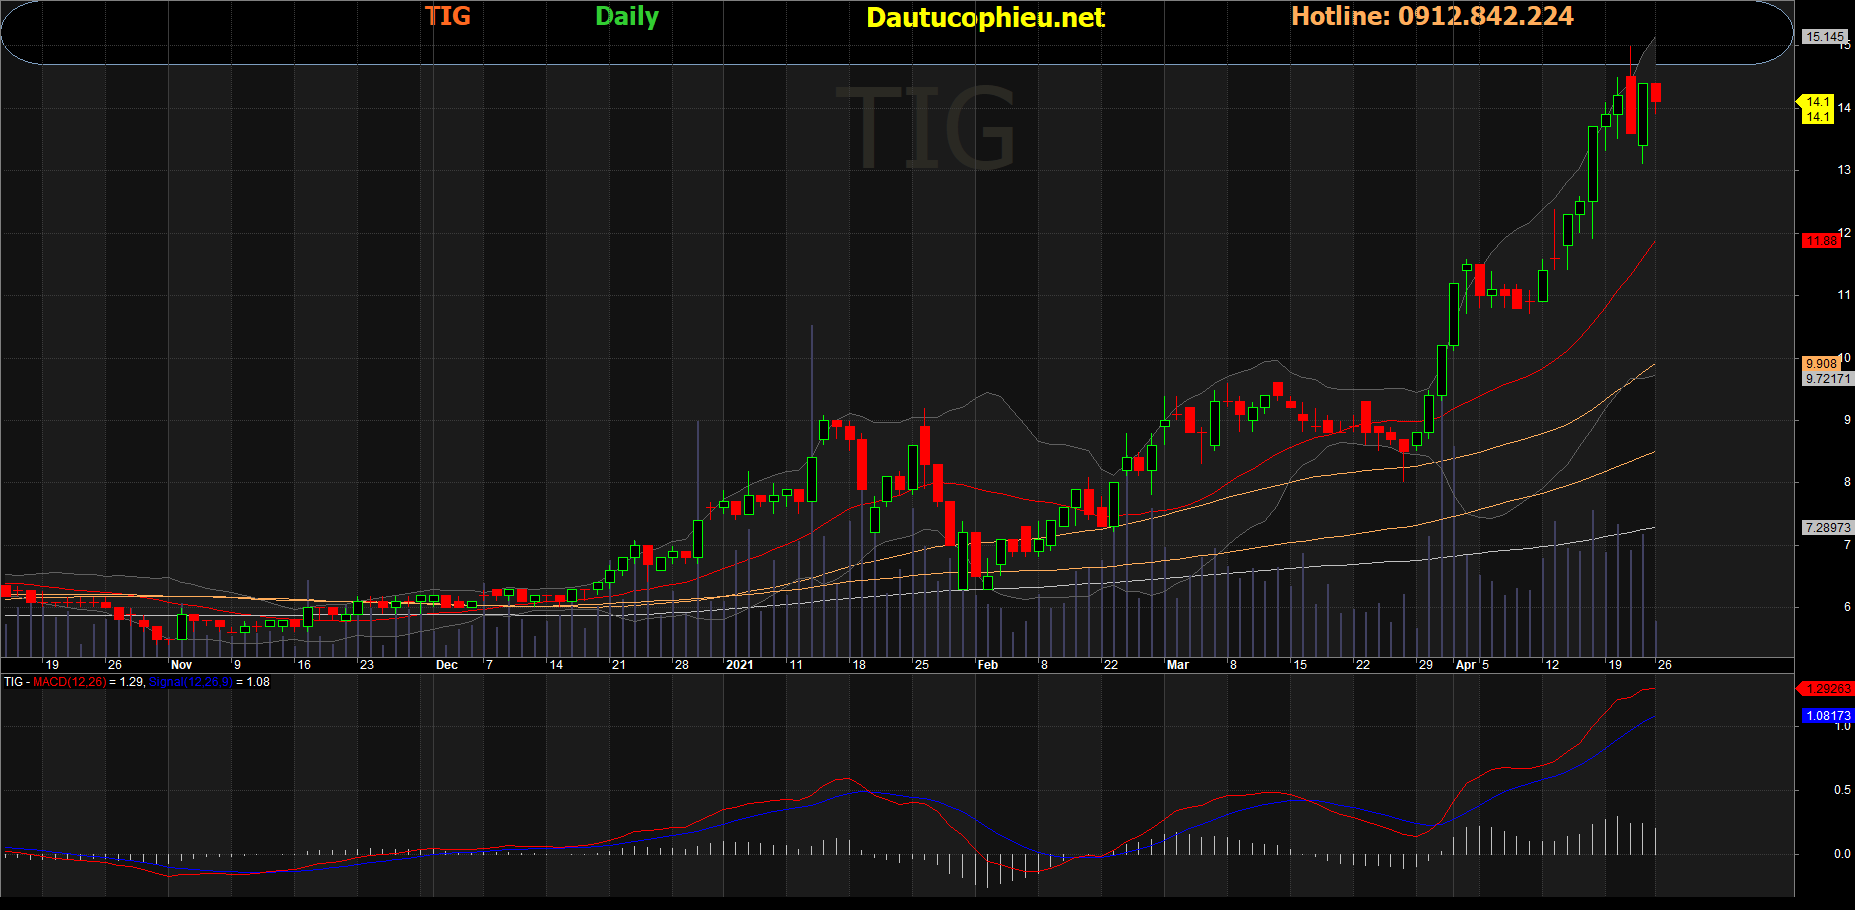Image resolution: width=1855 pixels, height=910 pixels.
Task: Click the Nov marker on date axis
Action: pos(181,665)
